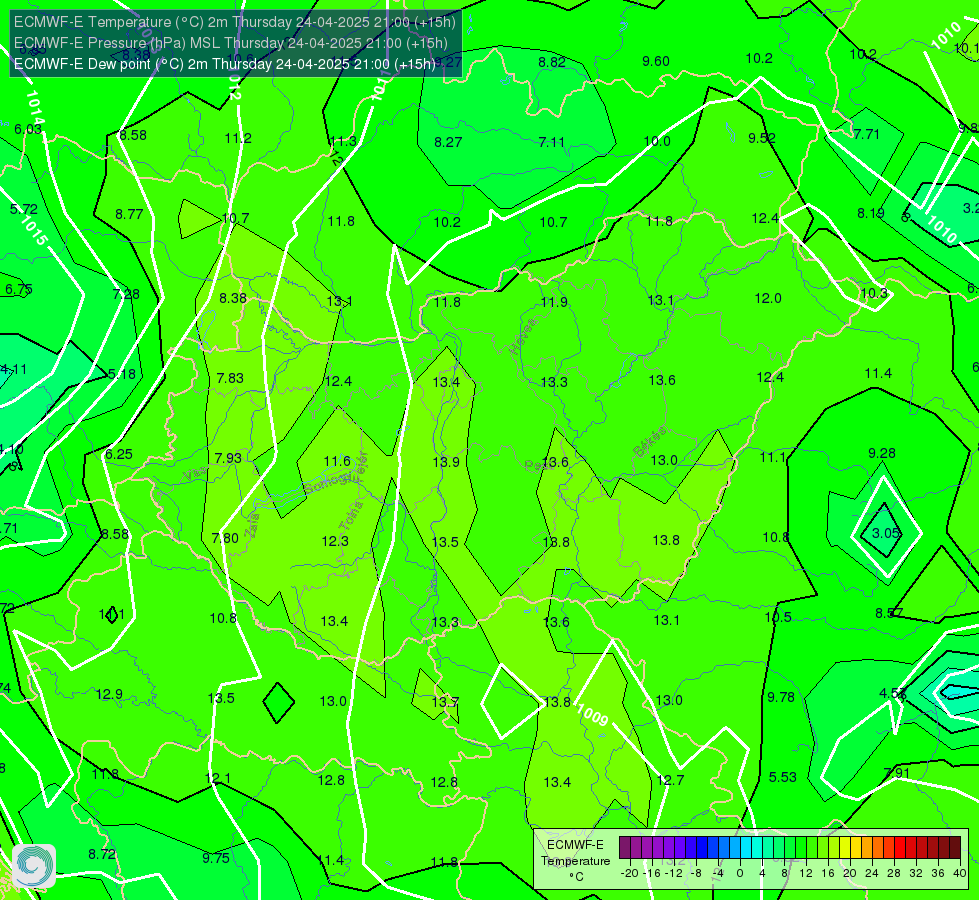Screen dimensions: 979x900
Task: Click the 12.9 temperature value
Action: [109, 694]
